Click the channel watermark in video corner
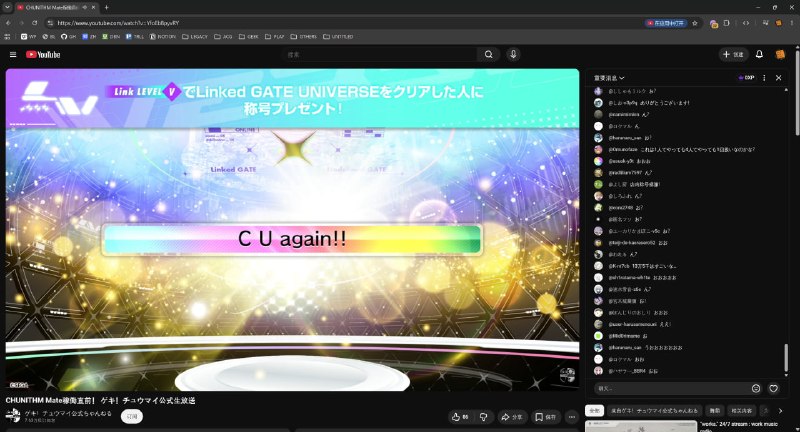800x432 pixels. pos(567,375)
